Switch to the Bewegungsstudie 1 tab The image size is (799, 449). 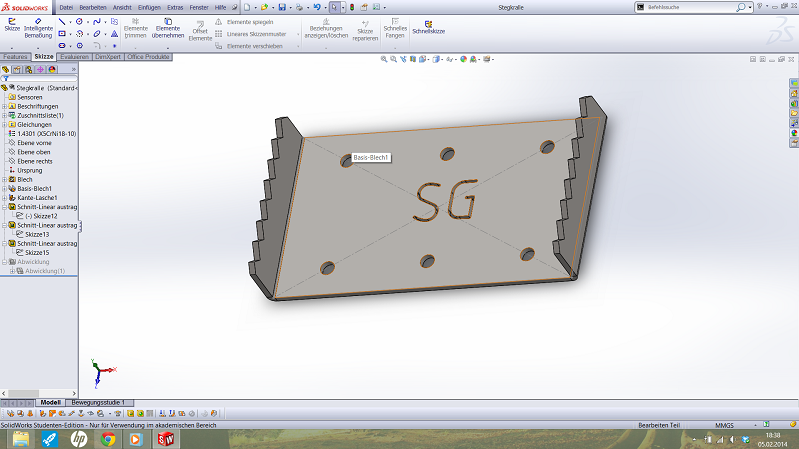[98, 402]
